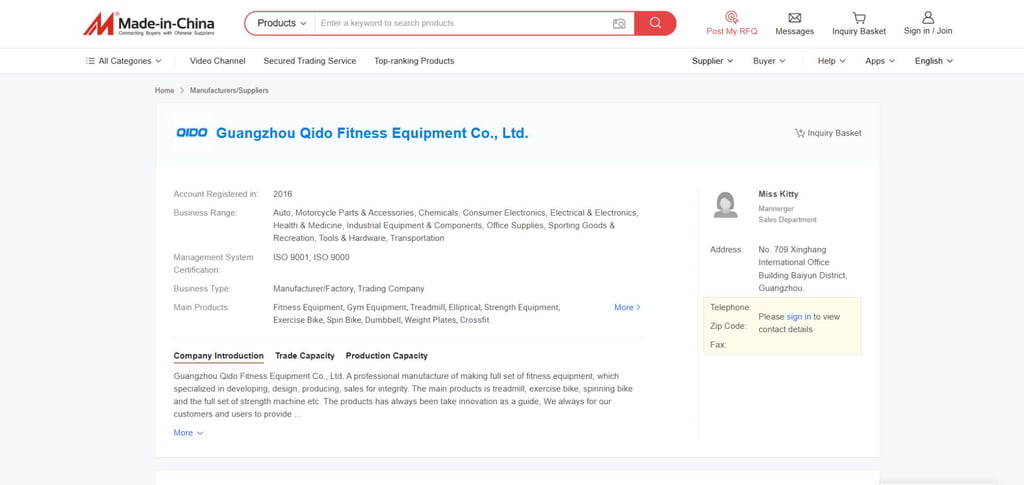Click the QIDO company logo
This screenshot has height=485, width=1024.
[x=191, y=132]
